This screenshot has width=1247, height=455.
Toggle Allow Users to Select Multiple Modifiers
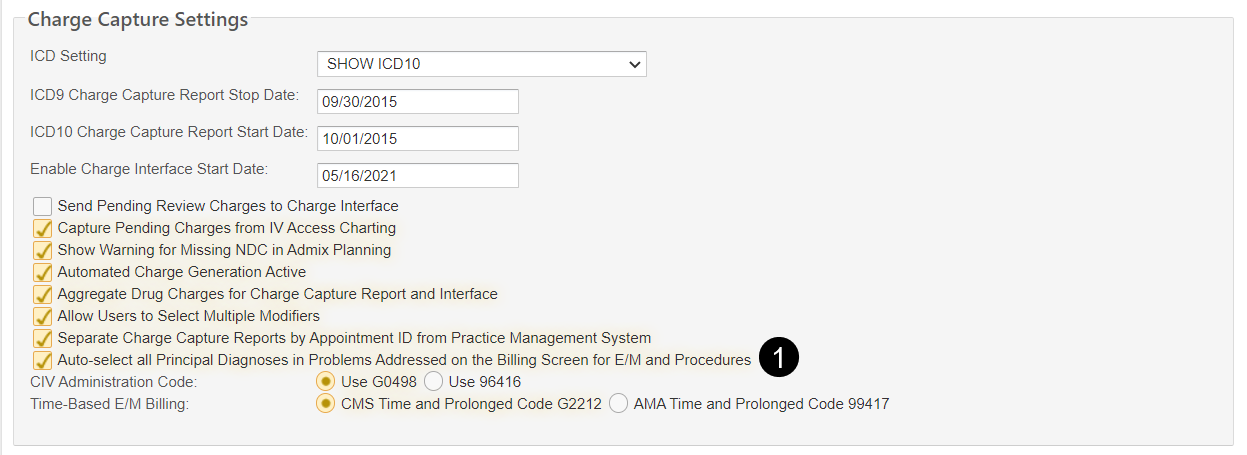(42, 317)
